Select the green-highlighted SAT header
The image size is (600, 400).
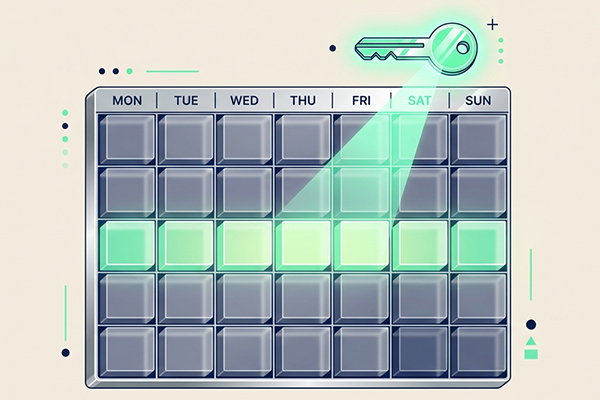[x=418, y=100]
